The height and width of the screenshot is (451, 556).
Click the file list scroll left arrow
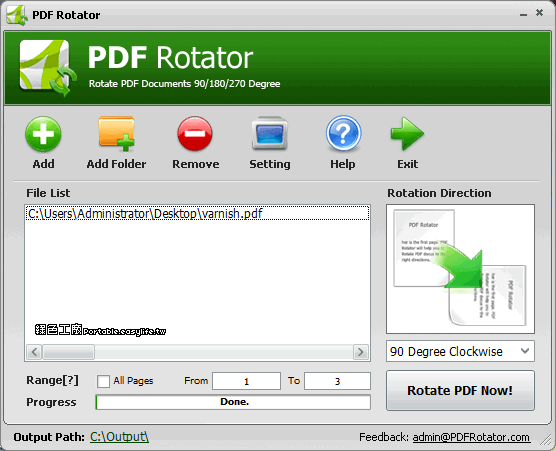[x=34, y=352]
